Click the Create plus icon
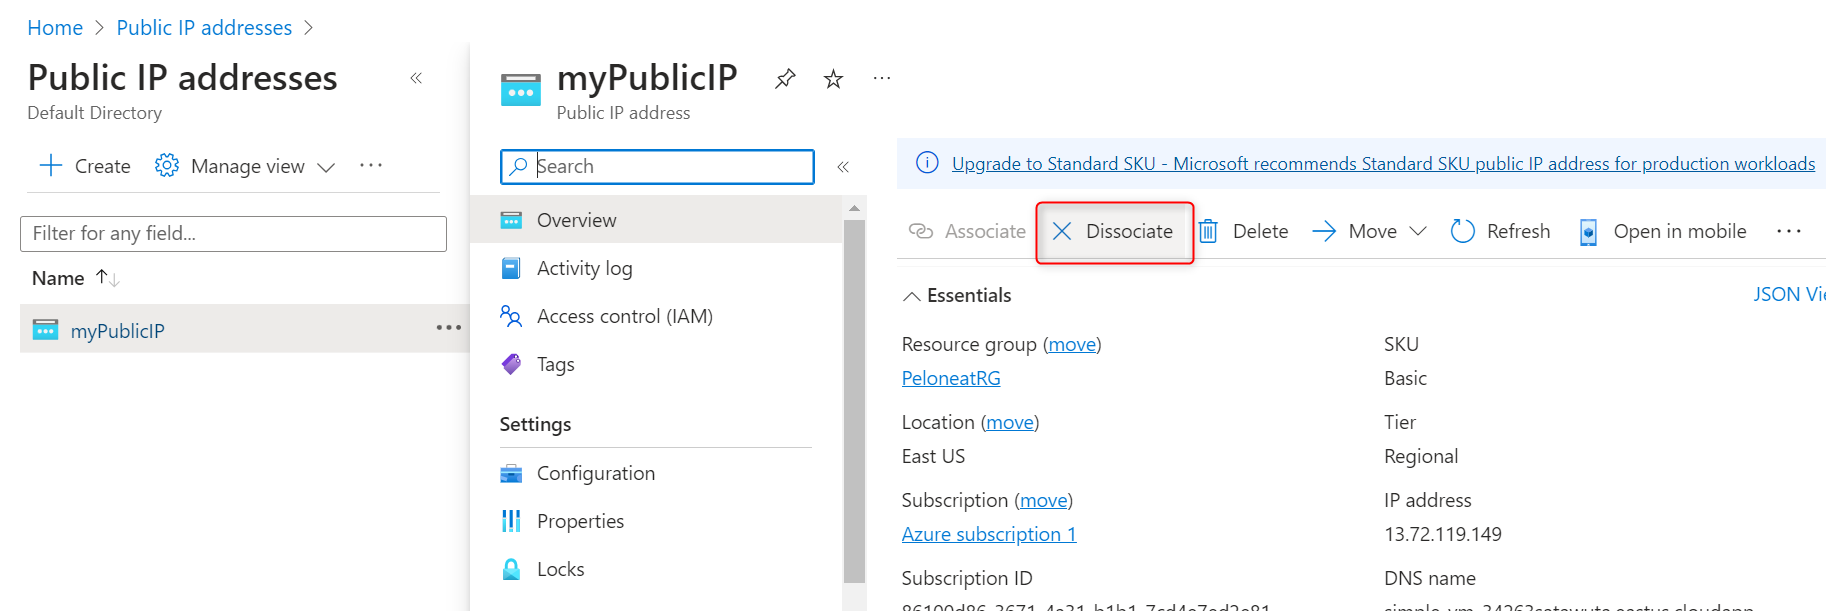Screen dimensions: 1826x611 (51, 166)
